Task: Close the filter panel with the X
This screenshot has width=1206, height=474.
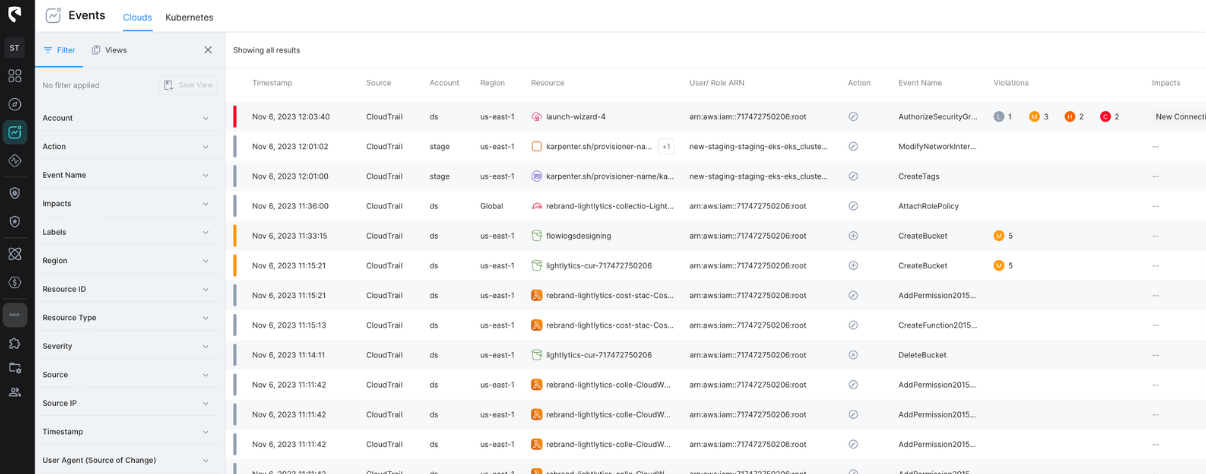Action: click(208, 50)
